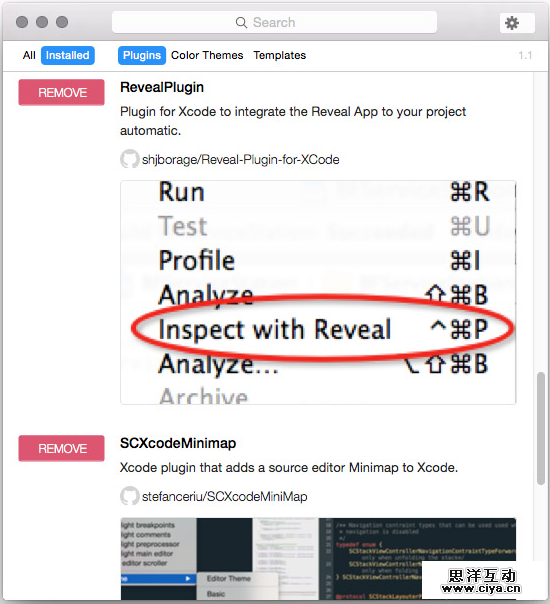Switch to the Templates tab
Viewport: 550px width, 604px height.
[280, 55]
